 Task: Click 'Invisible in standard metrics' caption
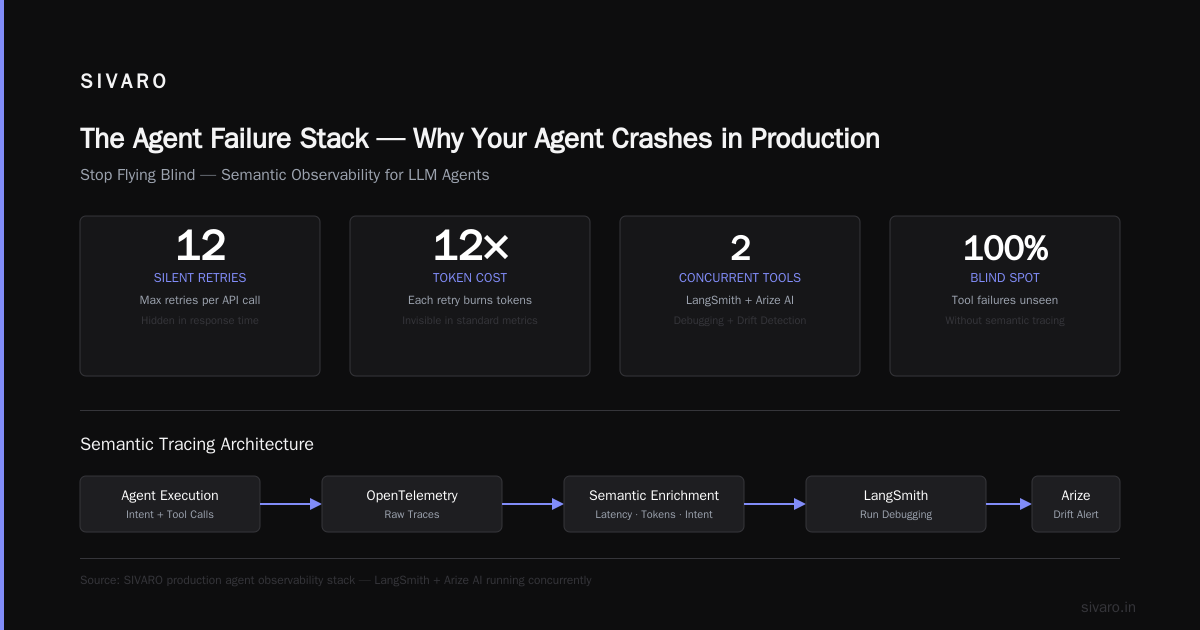pos(470,321)
